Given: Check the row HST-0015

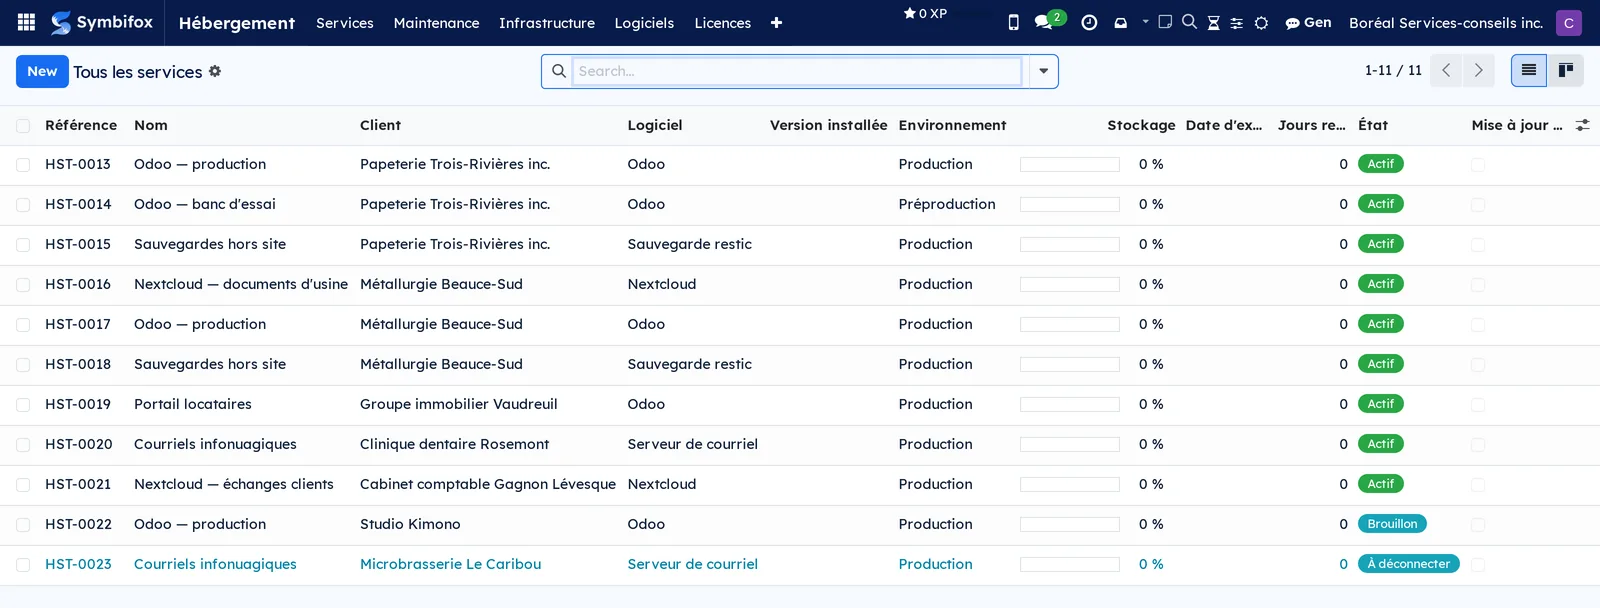Looking at the screenshot, I should coord(23,245).
